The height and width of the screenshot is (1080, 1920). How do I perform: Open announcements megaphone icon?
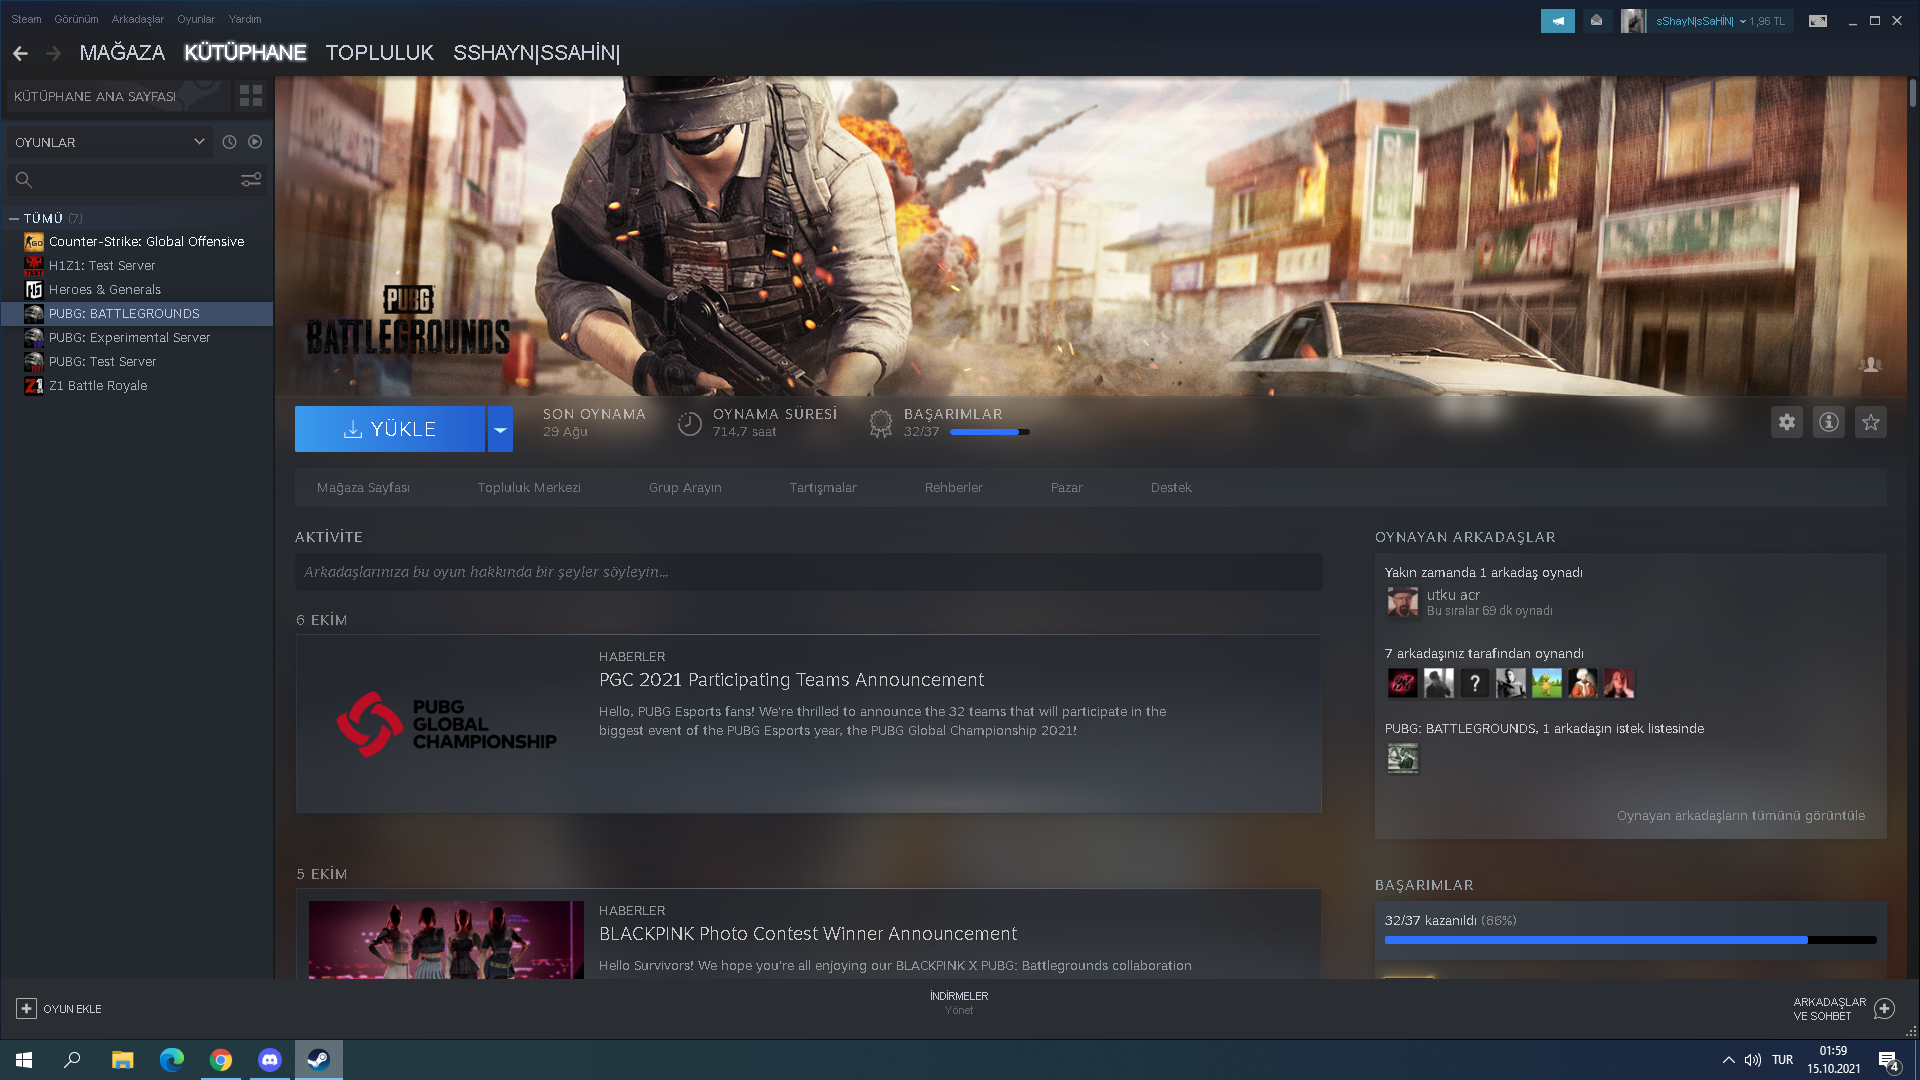tap(1557, 21)
